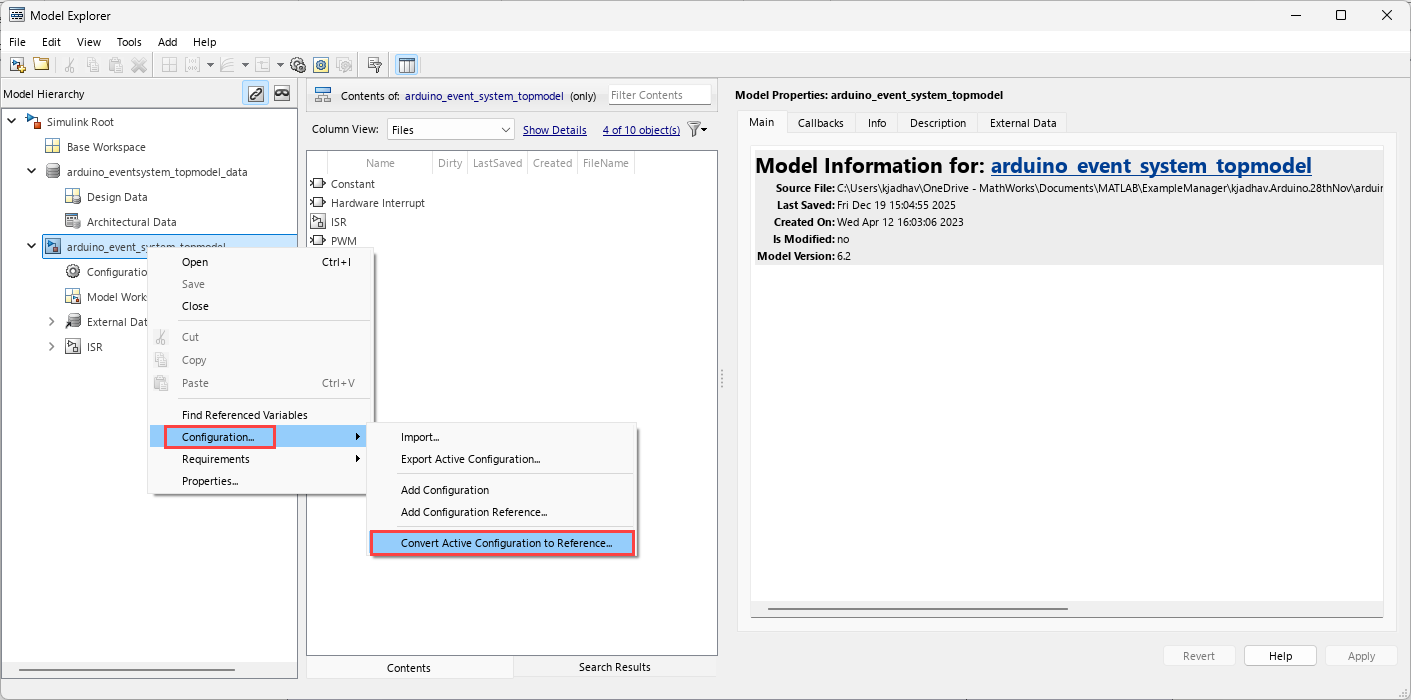1411x700 pixels.
Task: Open the Column View dropdown showing Files
Action: 450,129
